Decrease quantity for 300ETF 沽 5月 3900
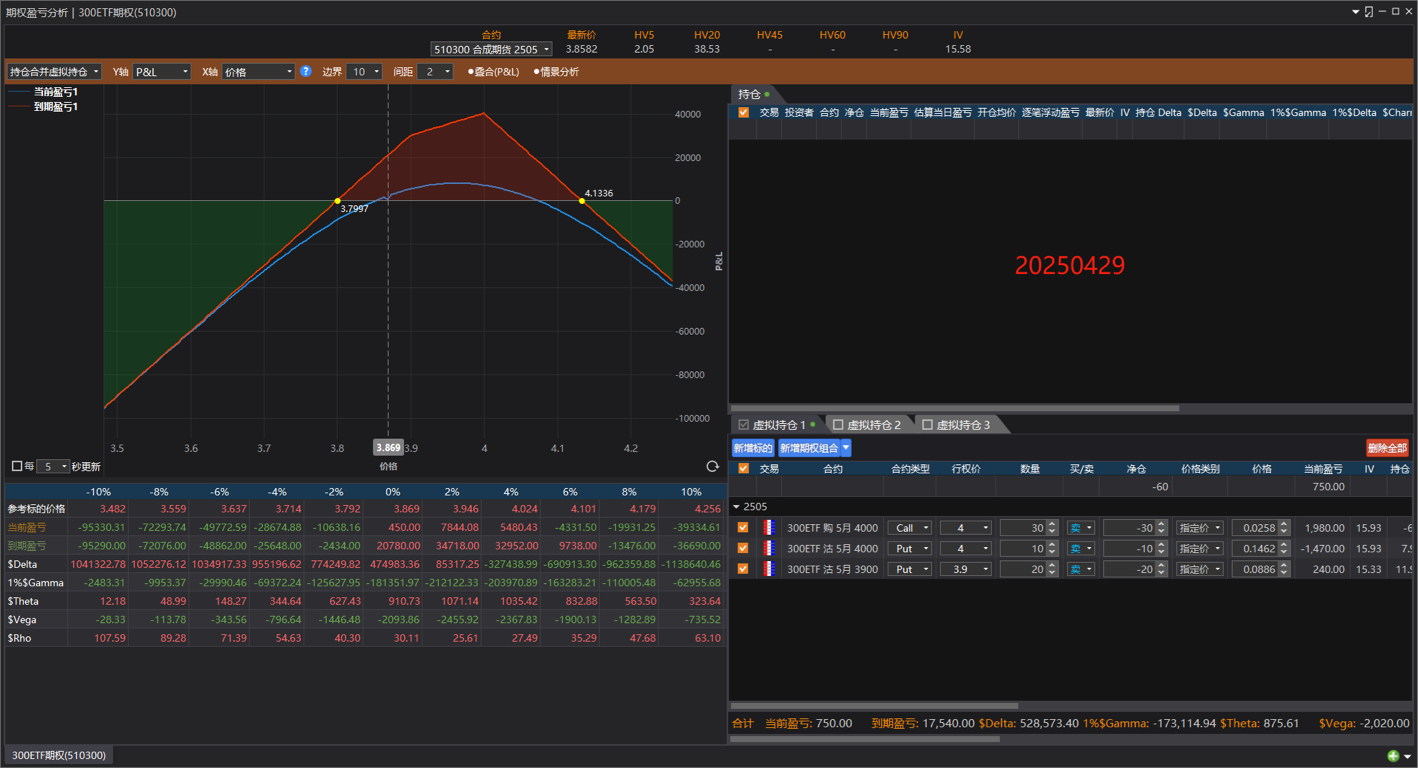This screenshot has width=1418, height=768. (x=1052, y=573)
